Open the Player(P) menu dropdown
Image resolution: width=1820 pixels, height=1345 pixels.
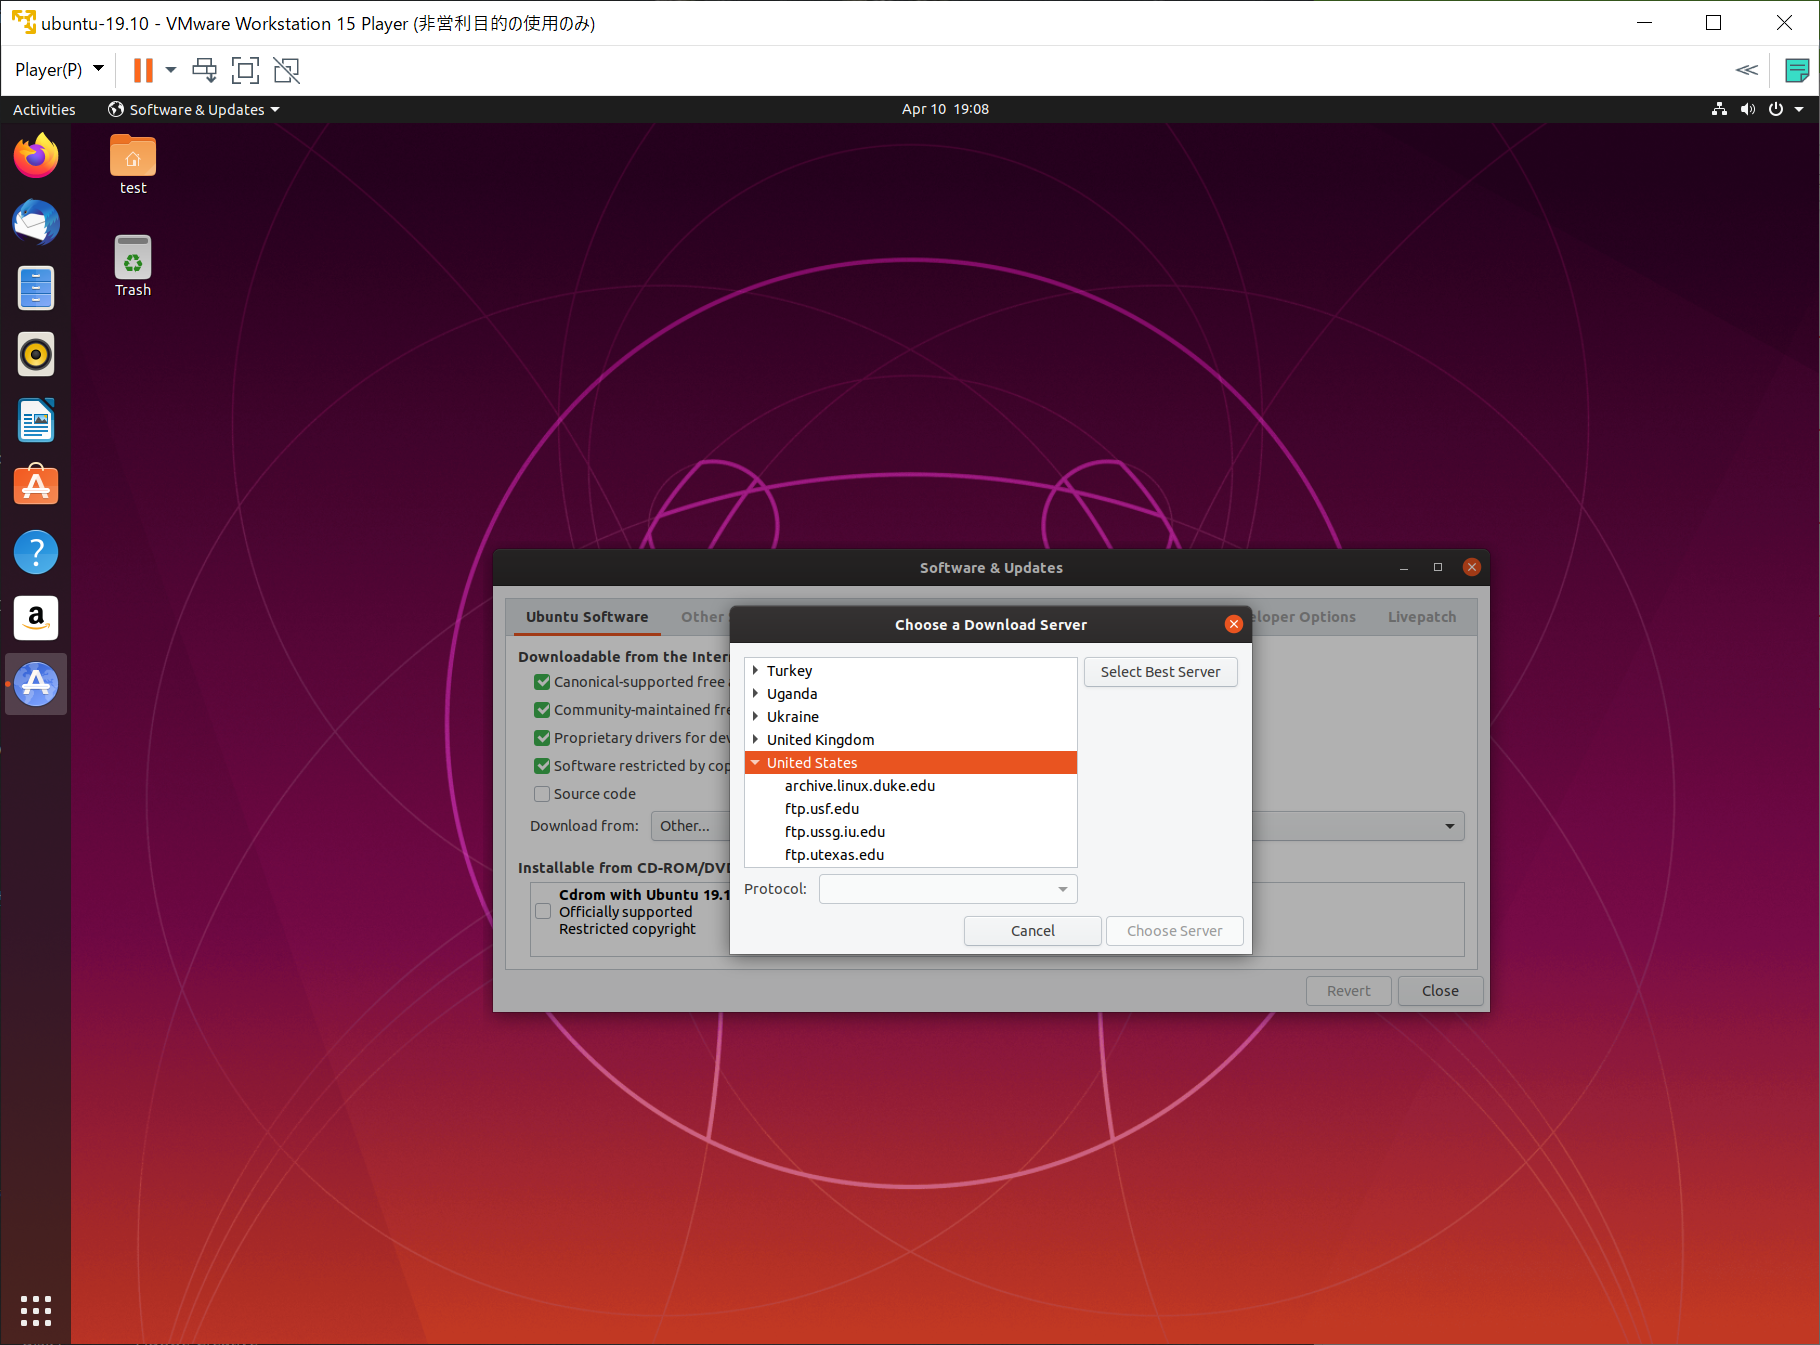tap(59, 70)
